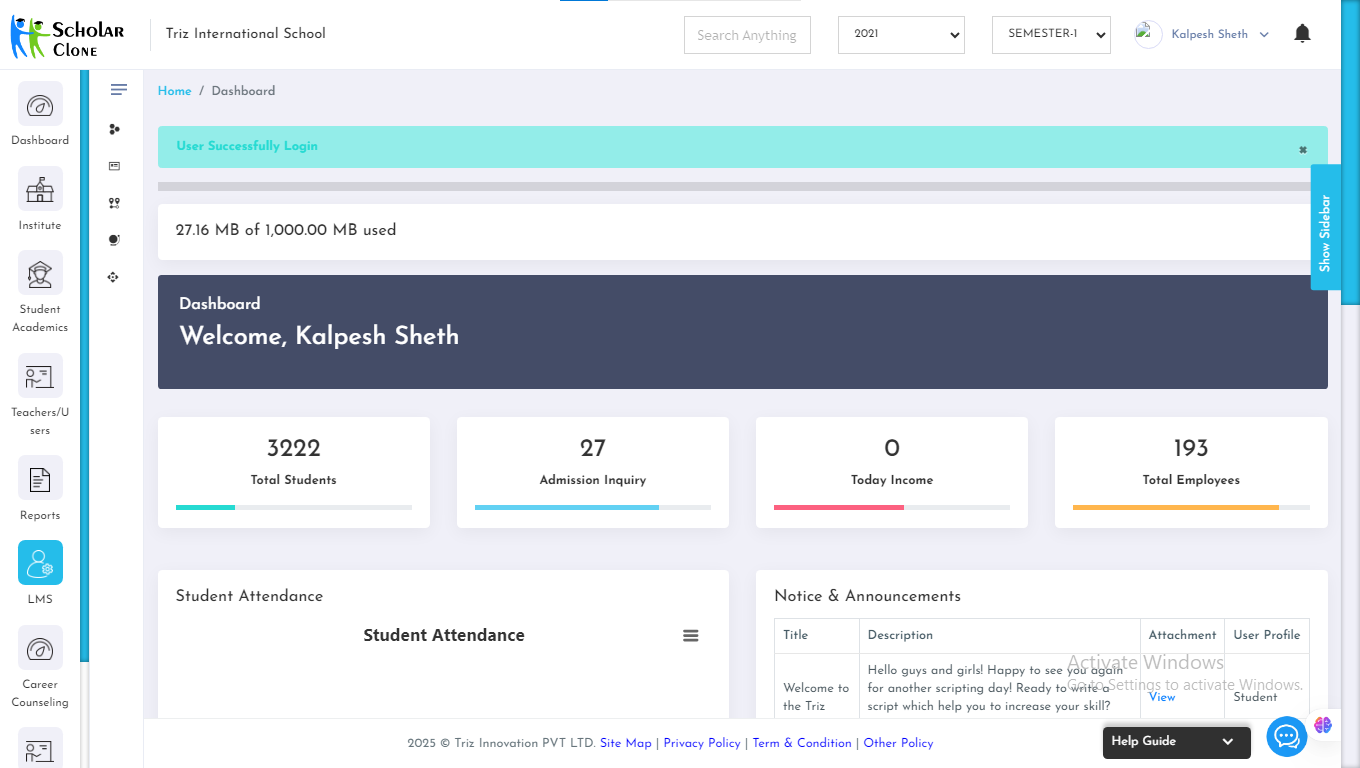Toggle the hamburger menu in secondary sidebar

tap(119, 90)
